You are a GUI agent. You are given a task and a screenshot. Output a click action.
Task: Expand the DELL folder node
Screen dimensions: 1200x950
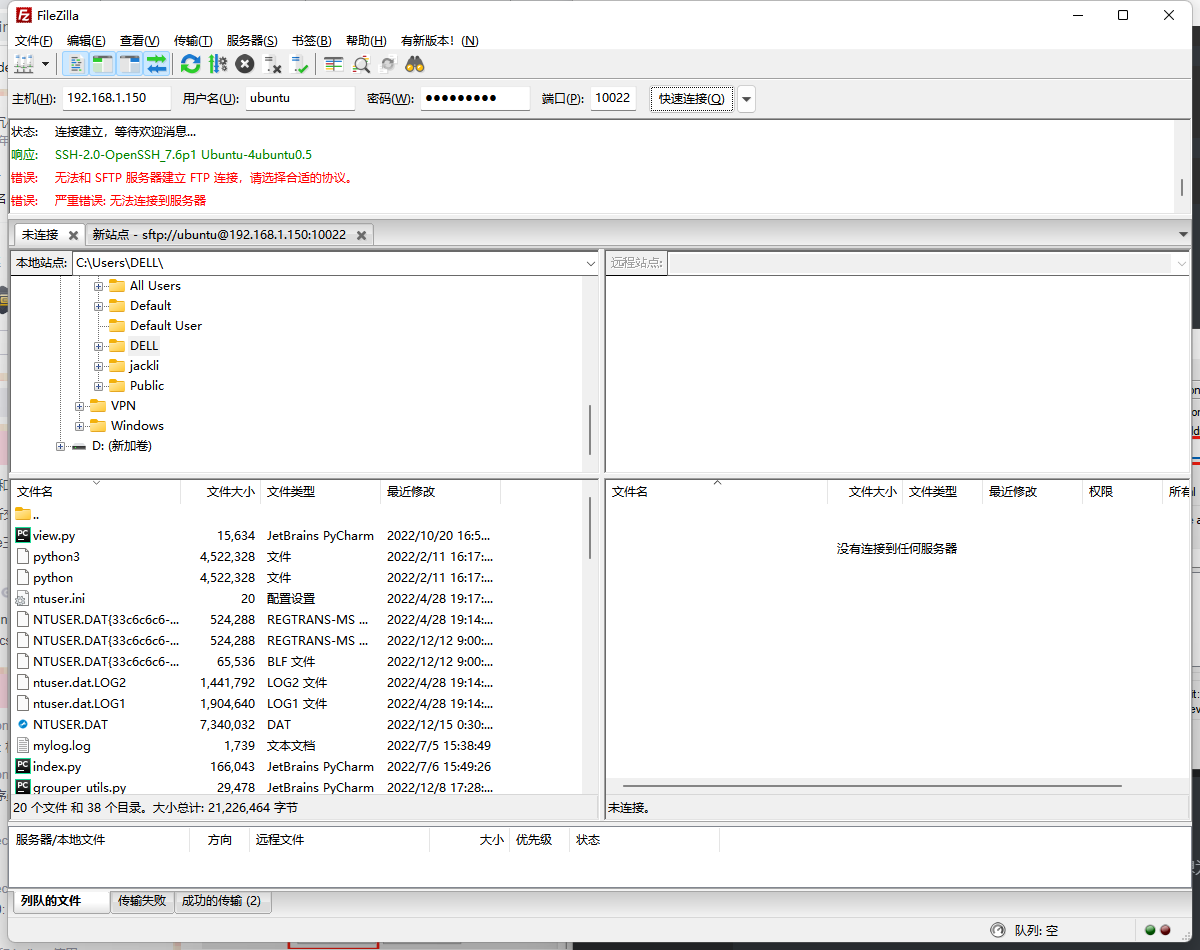[99, 346]
